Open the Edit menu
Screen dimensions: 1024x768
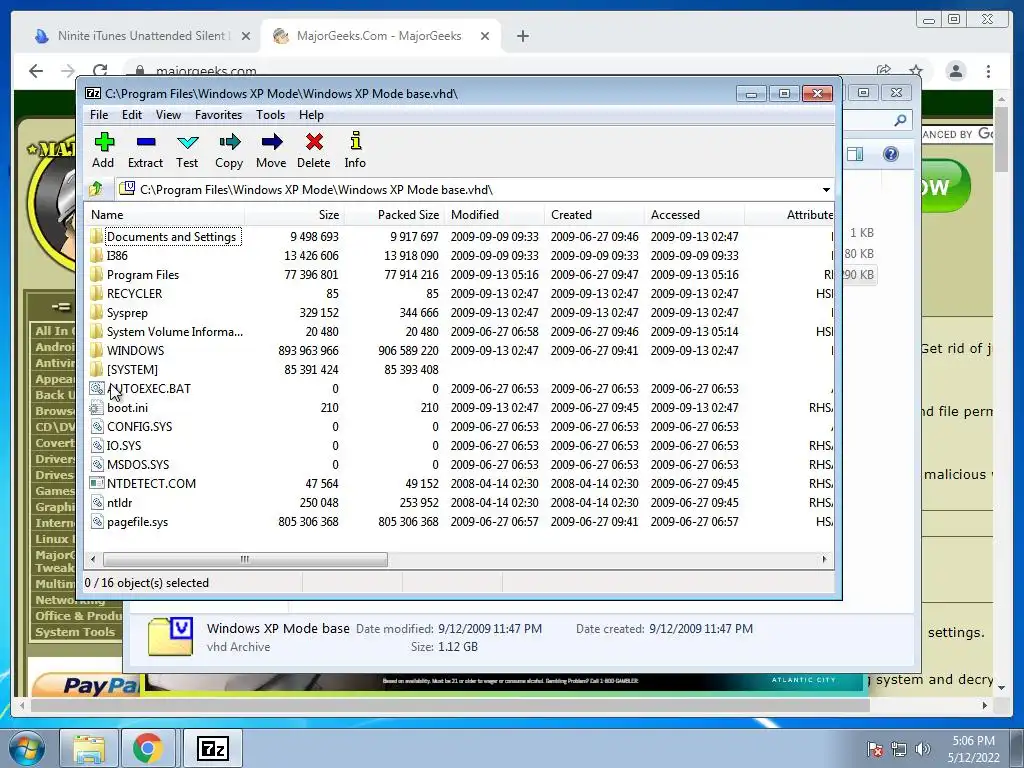click(132, 115)
